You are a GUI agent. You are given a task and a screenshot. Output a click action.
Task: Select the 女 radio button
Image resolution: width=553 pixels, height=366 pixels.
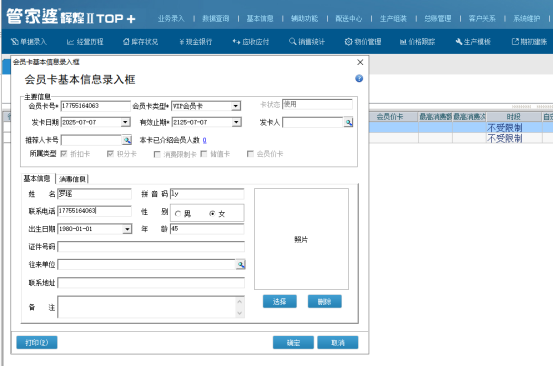(x=212, y=214)
